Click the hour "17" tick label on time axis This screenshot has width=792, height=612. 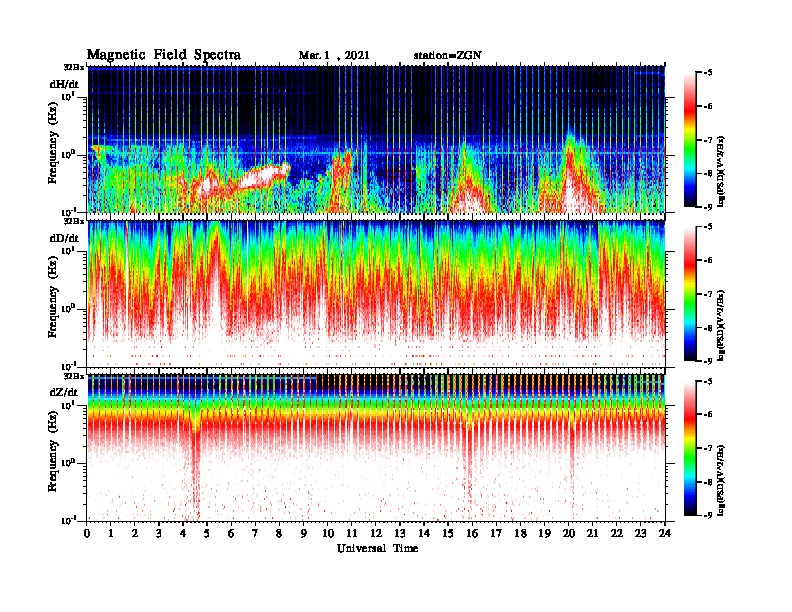497,533
